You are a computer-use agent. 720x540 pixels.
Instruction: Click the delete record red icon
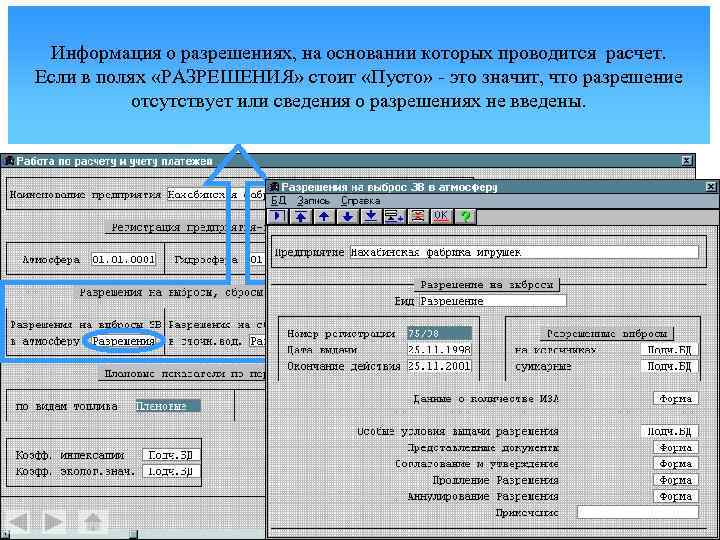pyautogui.click(x=417, y=216)
